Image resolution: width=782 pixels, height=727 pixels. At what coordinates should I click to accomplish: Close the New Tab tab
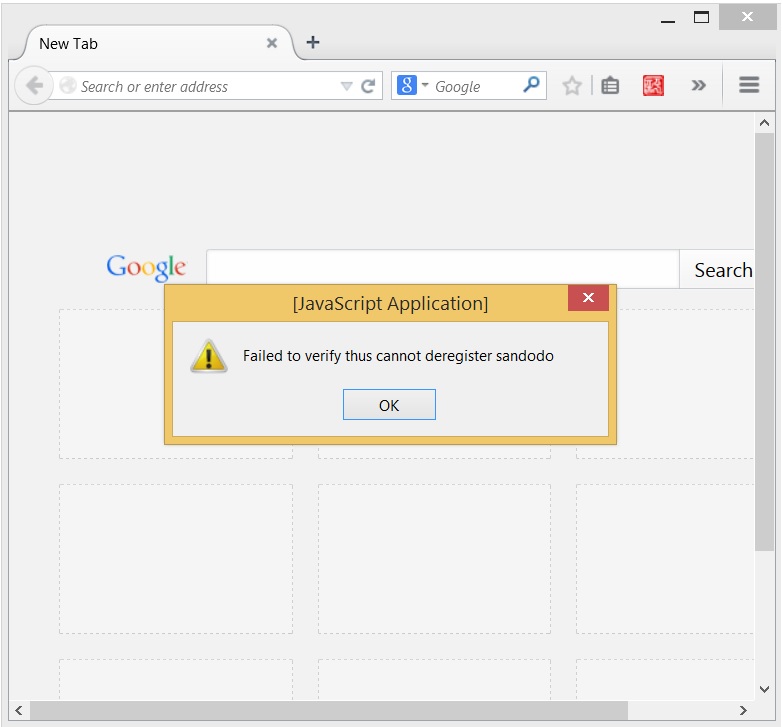(272, 43)
